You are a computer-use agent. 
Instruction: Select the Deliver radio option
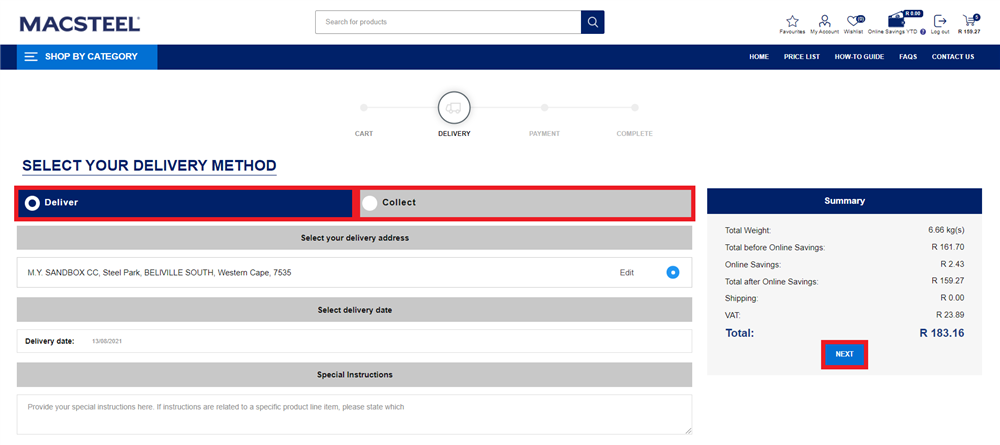tap(33, 203)
